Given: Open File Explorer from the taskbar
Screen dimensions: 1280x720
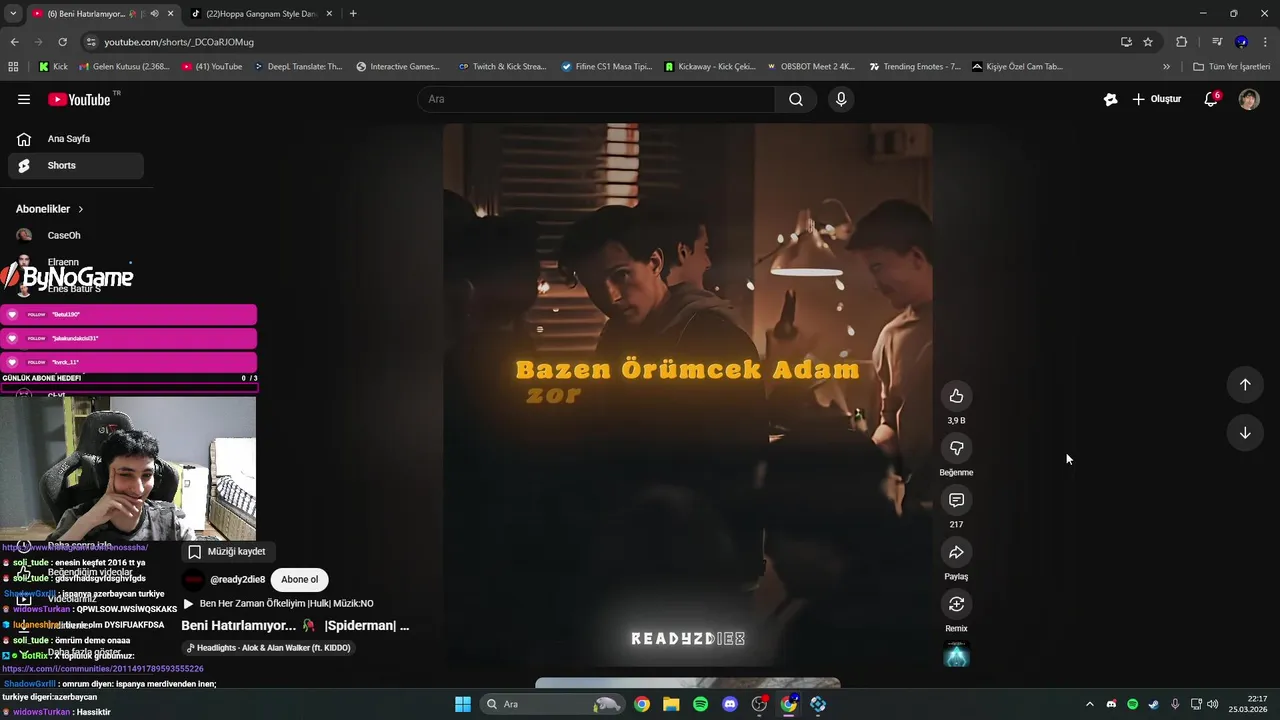Looking at the screenshot, I should [x=671, y=704].
